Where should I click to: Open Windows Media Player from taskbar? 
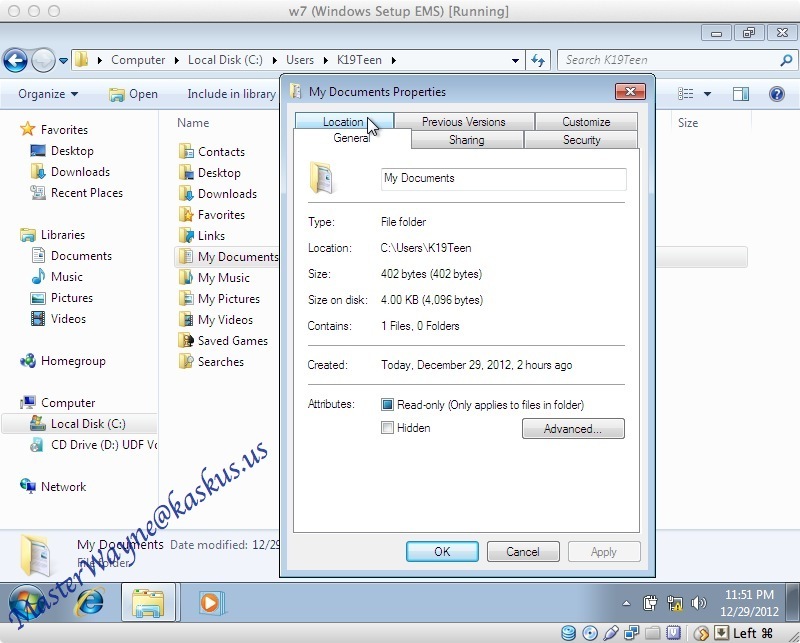210,602
